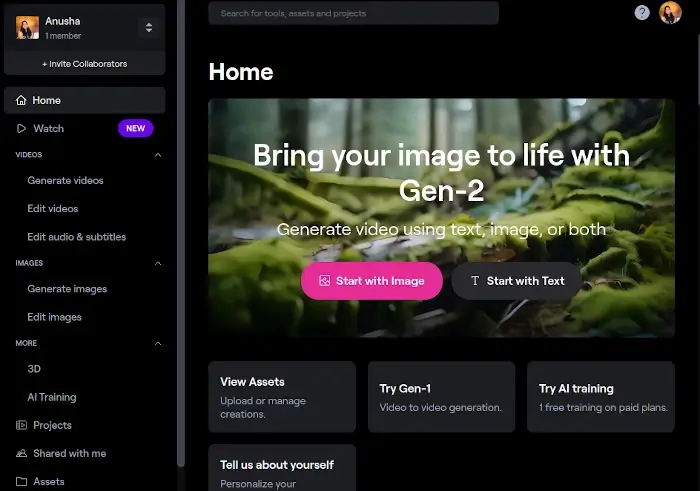Click Invite Collaborators button
Image resolution: width=700 pixels, height=491 pixels.
click(85, 64)
